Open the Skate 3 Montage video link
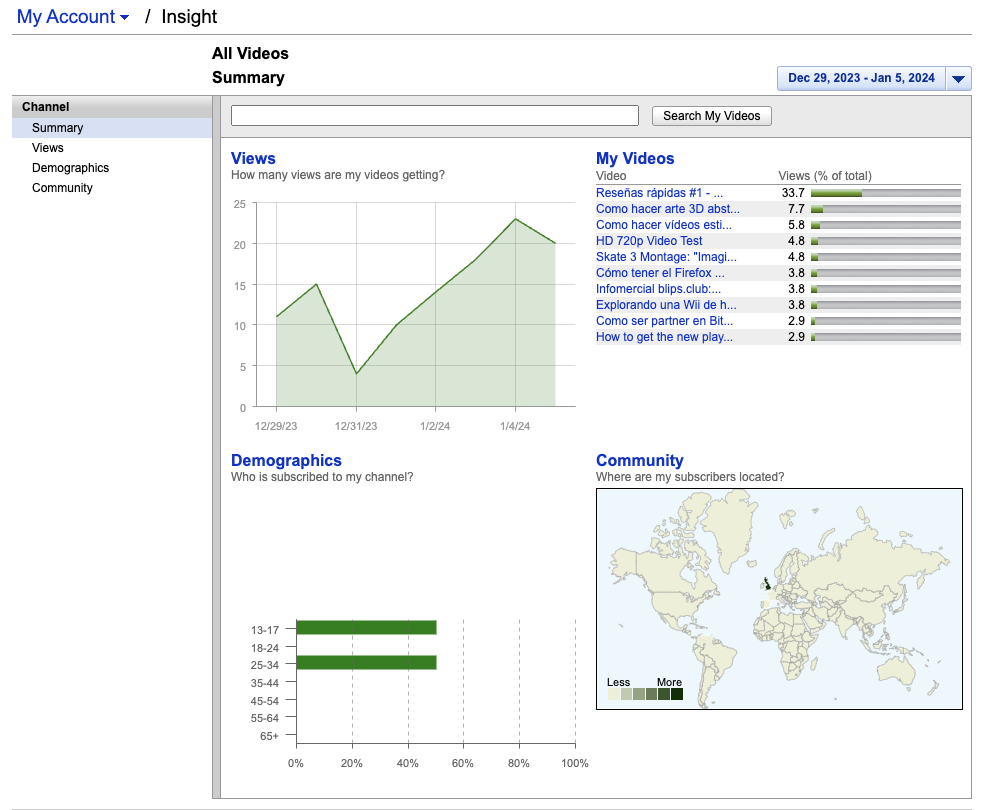 [x=666, y=257]
